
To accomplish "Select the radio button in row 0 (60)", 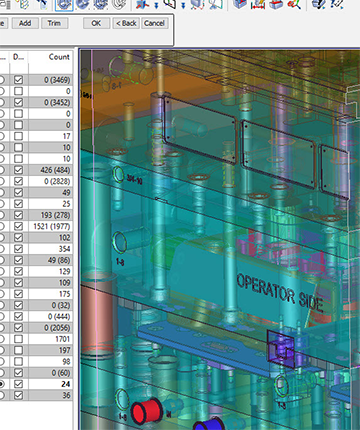I will tap(2, 373).
